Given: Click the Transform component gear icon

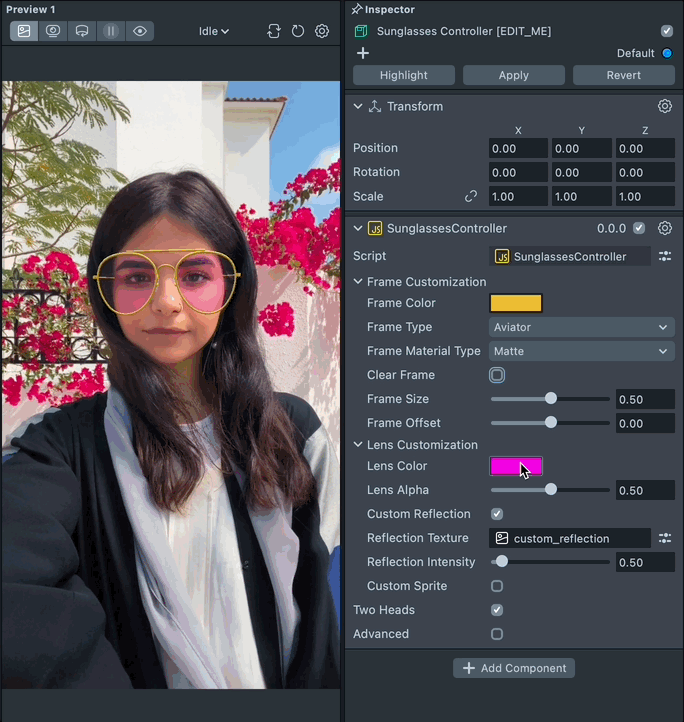Looking at the screenshot, I should 664,106.
